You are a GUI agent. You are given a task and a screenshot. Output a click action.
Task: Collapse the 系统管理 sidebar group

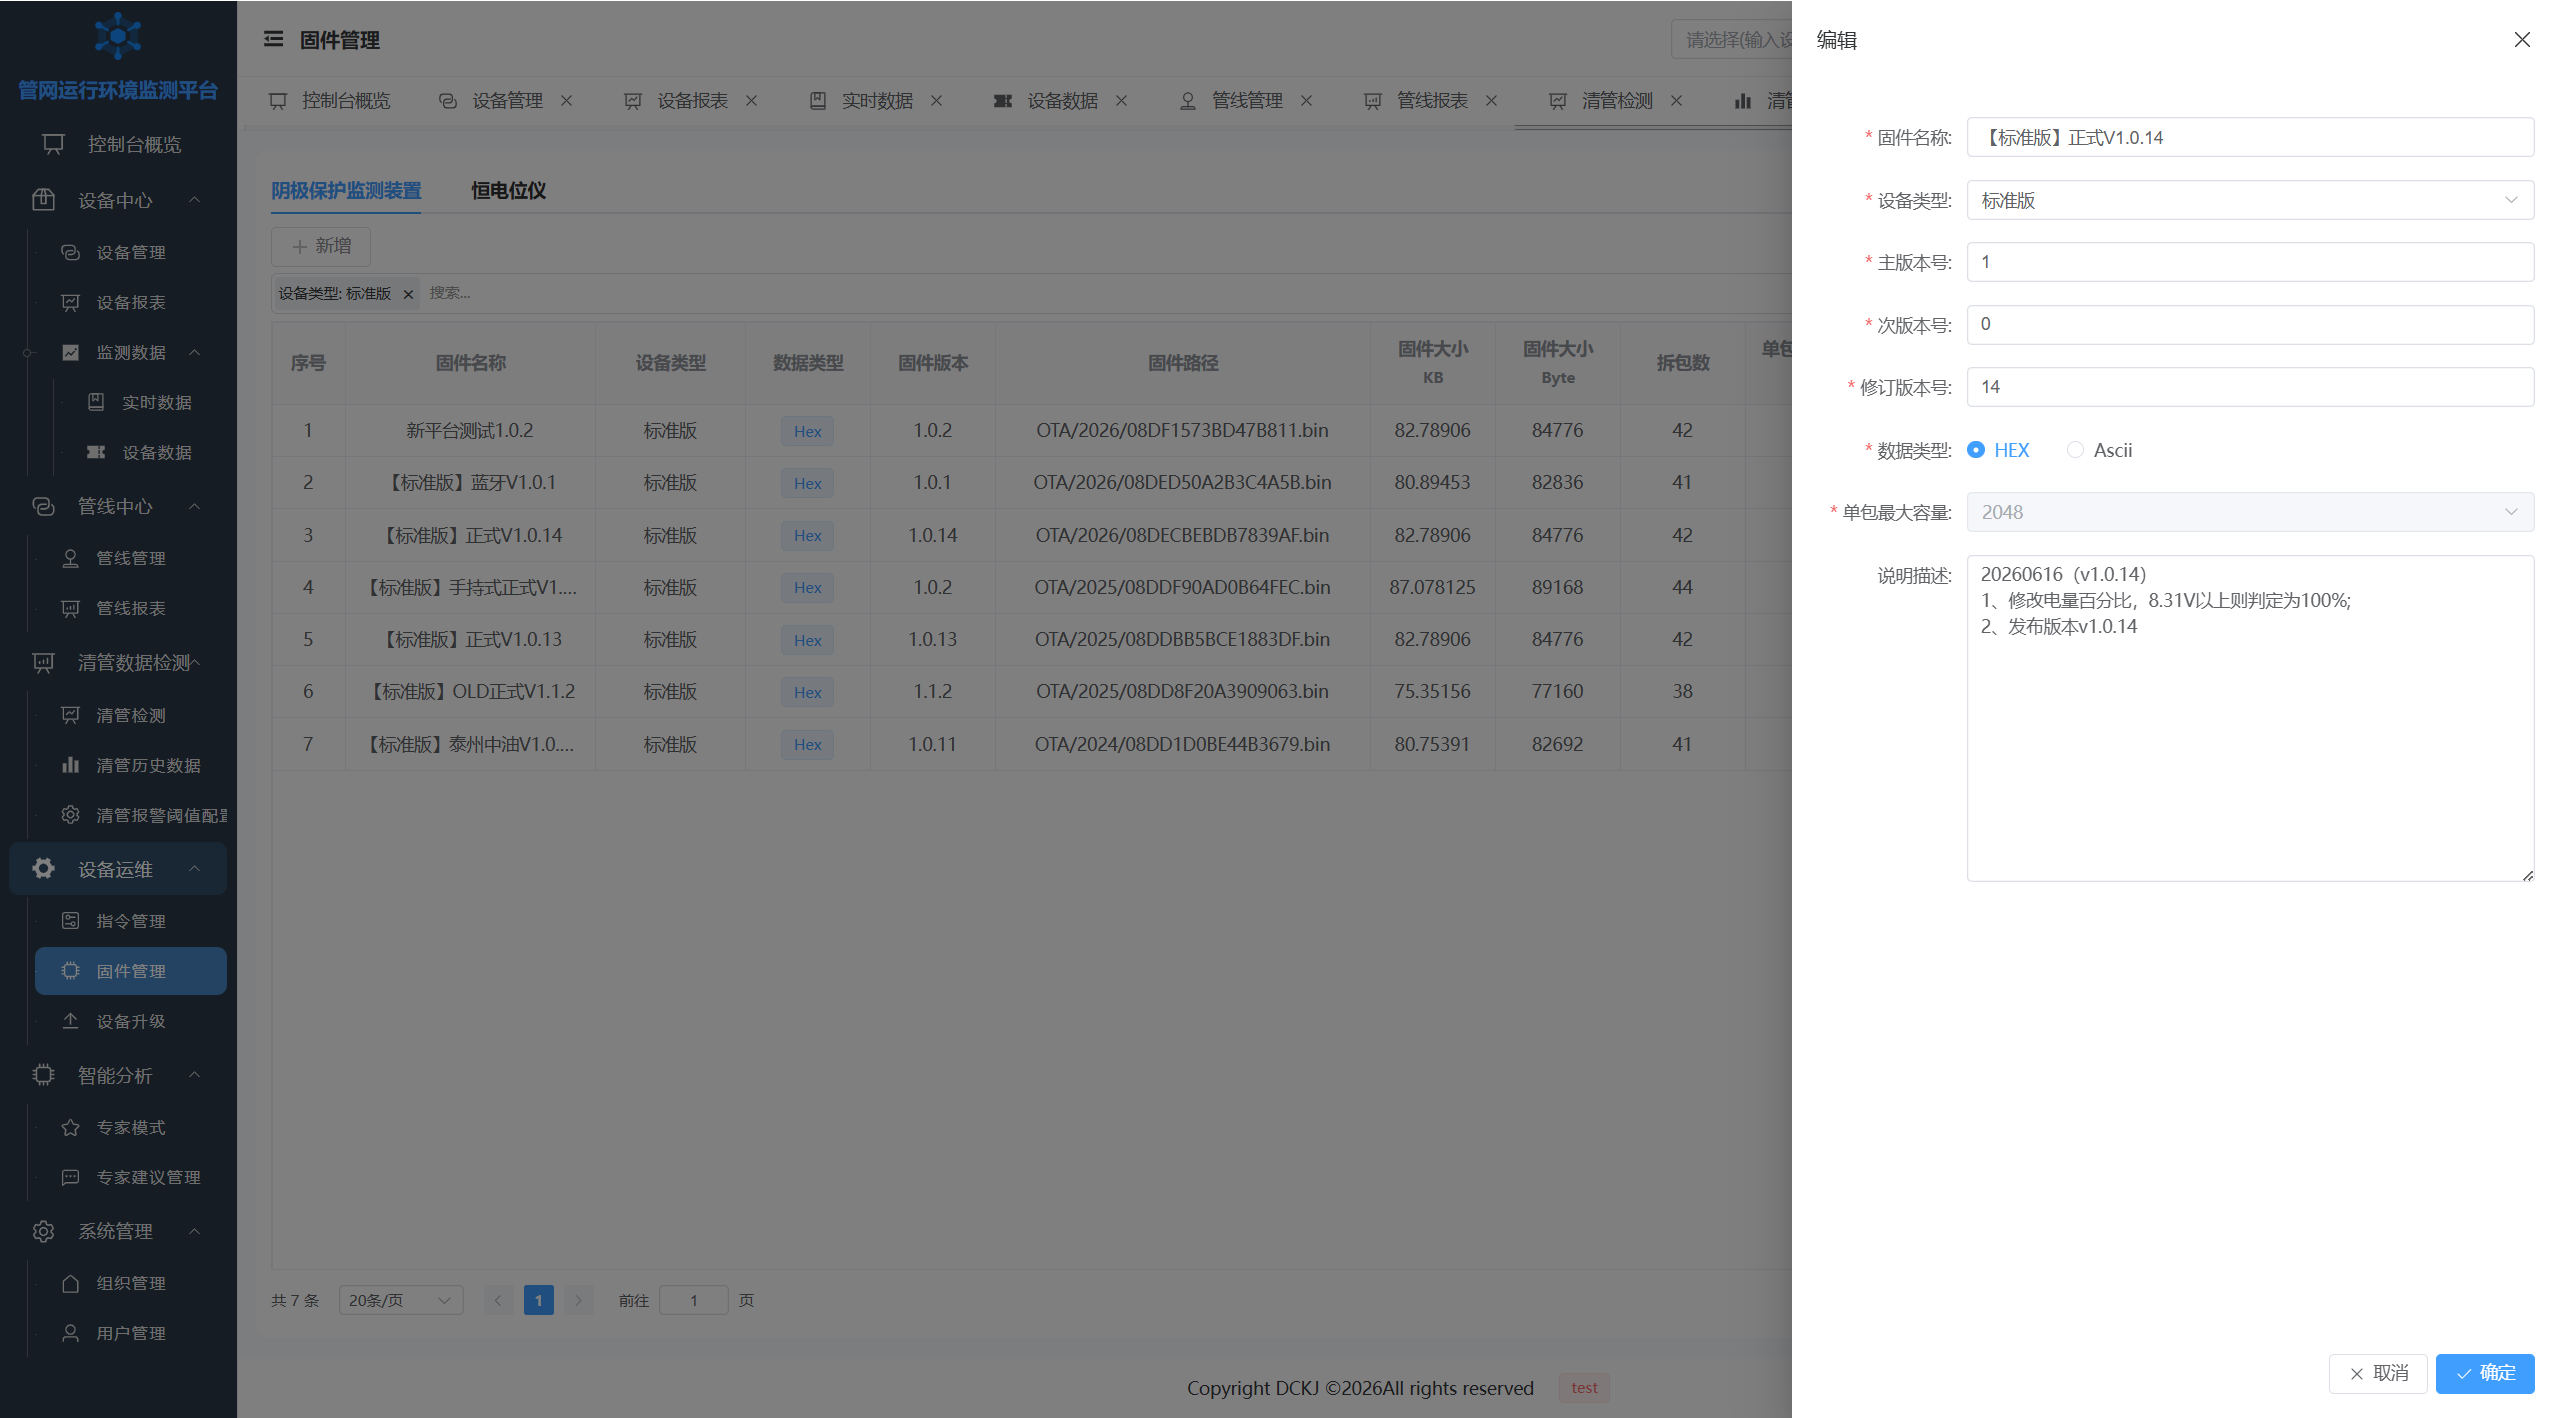pyautogui.click(x=195, y=1231)
